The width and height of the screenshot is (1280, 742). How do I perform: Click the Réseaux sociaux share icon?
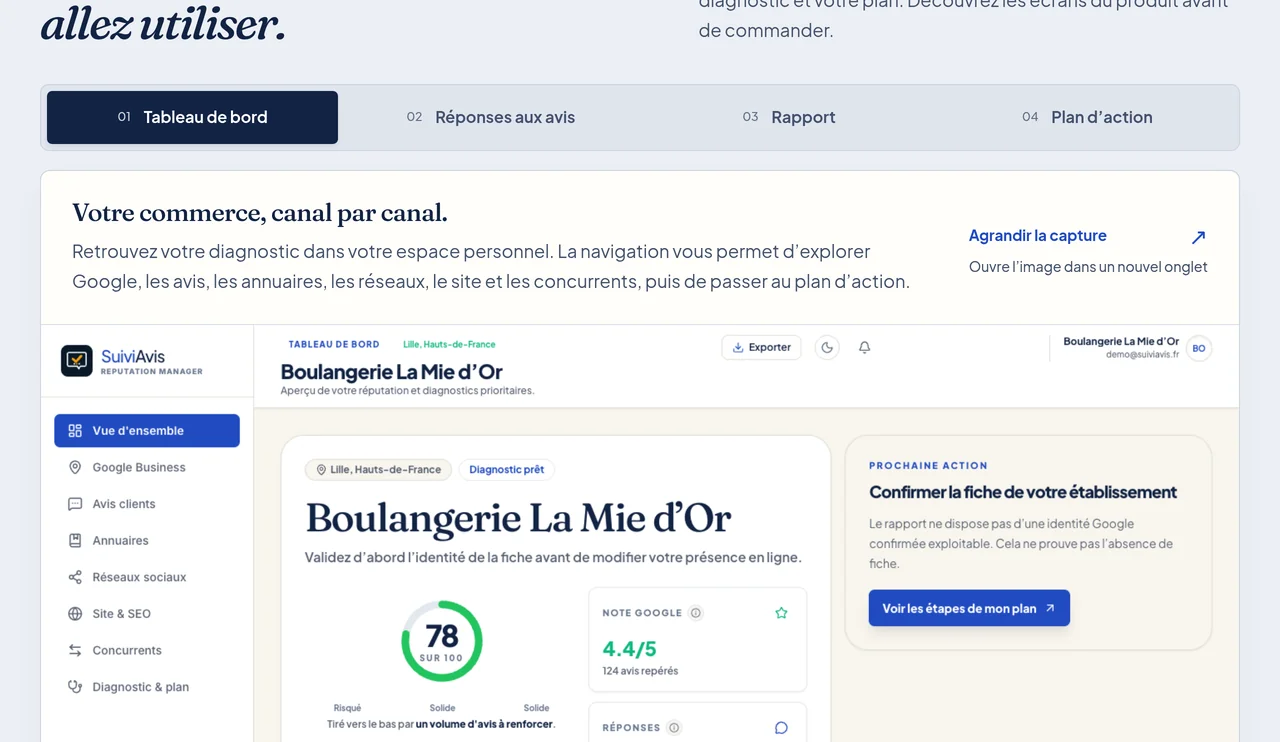tap(75, 577)
